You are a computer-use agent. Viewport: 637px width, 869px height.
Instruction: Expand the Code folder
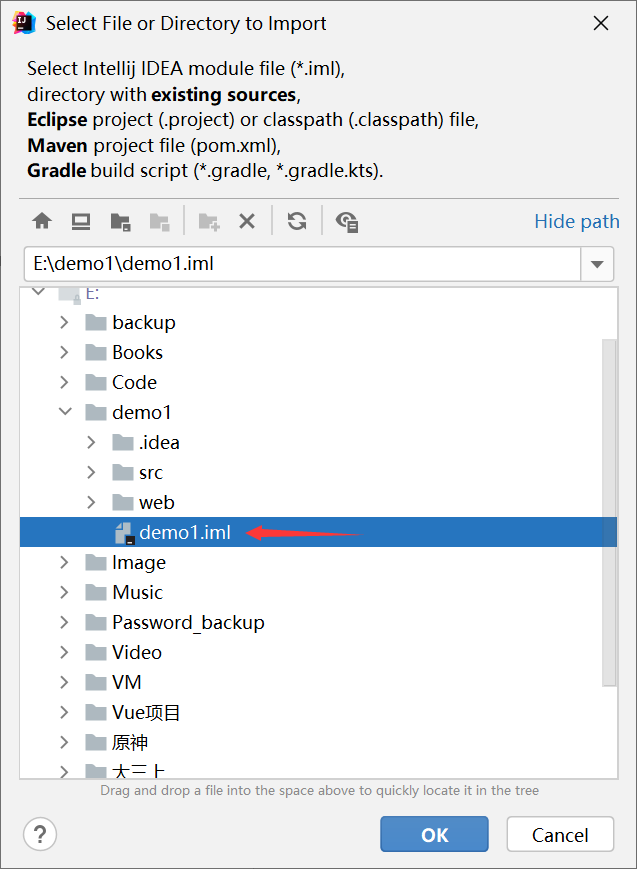pos(64,382)
